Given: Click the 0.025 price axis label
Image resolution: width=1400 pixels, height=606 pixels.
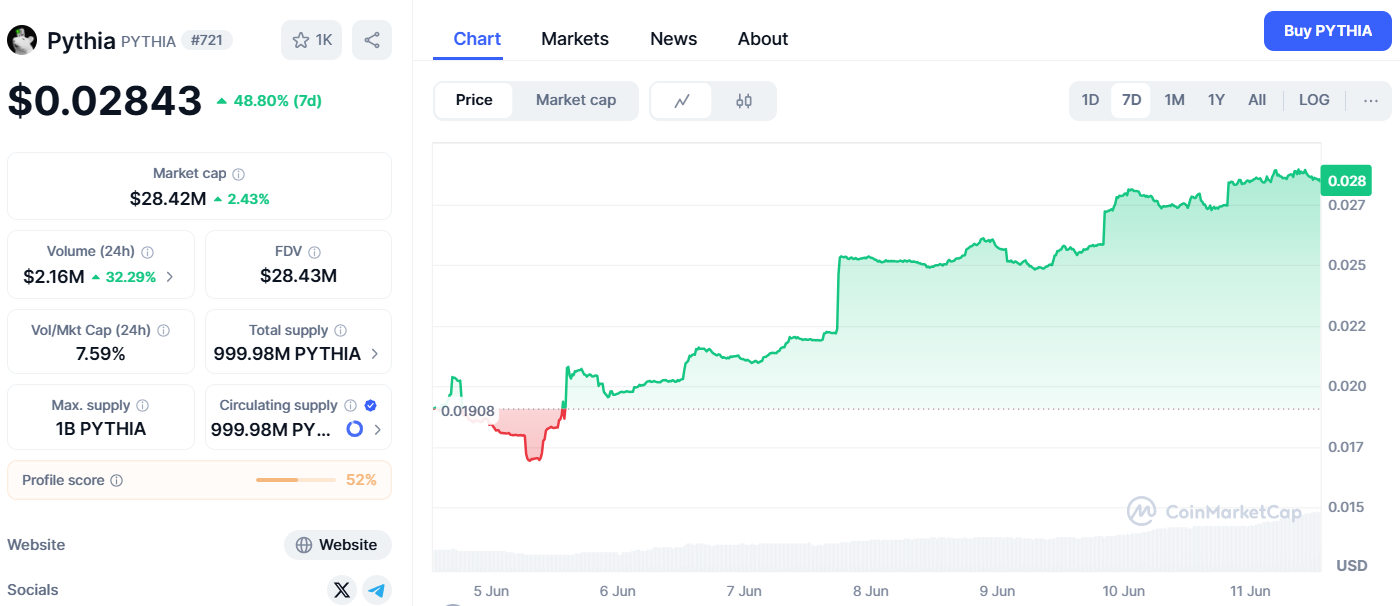Looking at the screenshot, I should click(1347, 265).
